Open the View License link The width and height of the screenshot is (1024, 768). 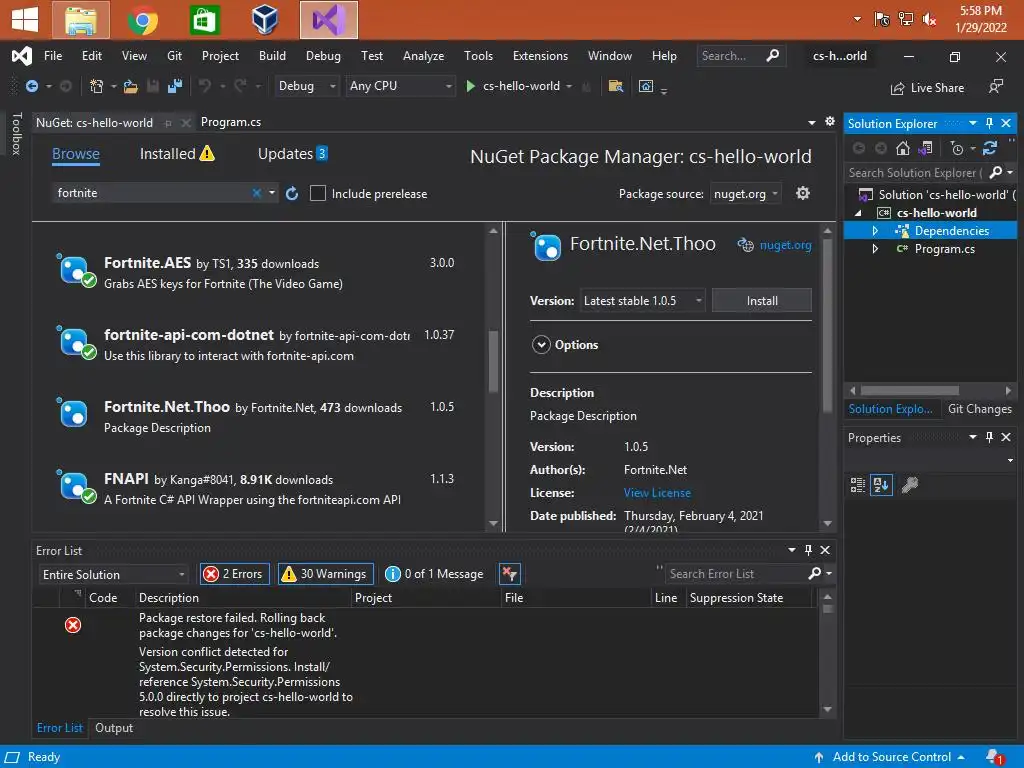point(657,493)
